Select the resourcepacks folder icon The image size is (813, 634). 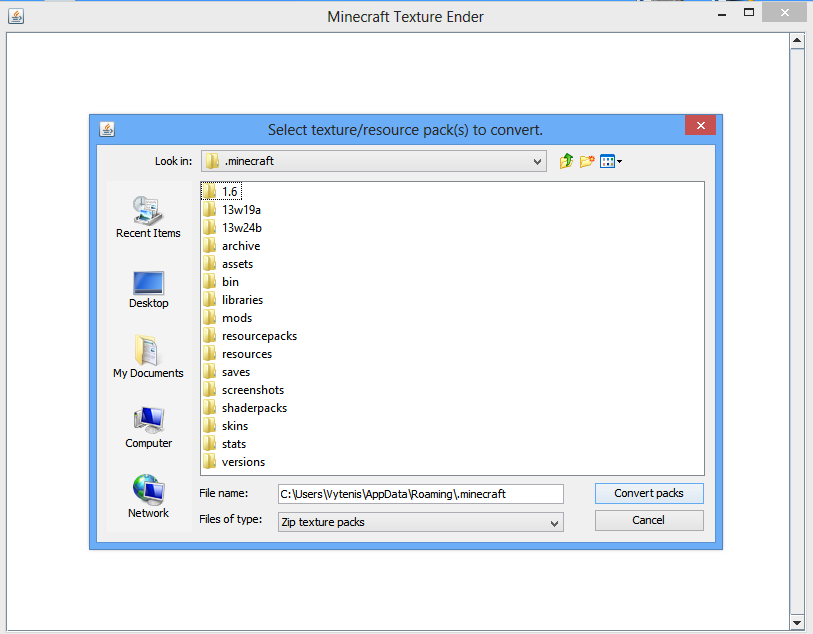[209, 336]
